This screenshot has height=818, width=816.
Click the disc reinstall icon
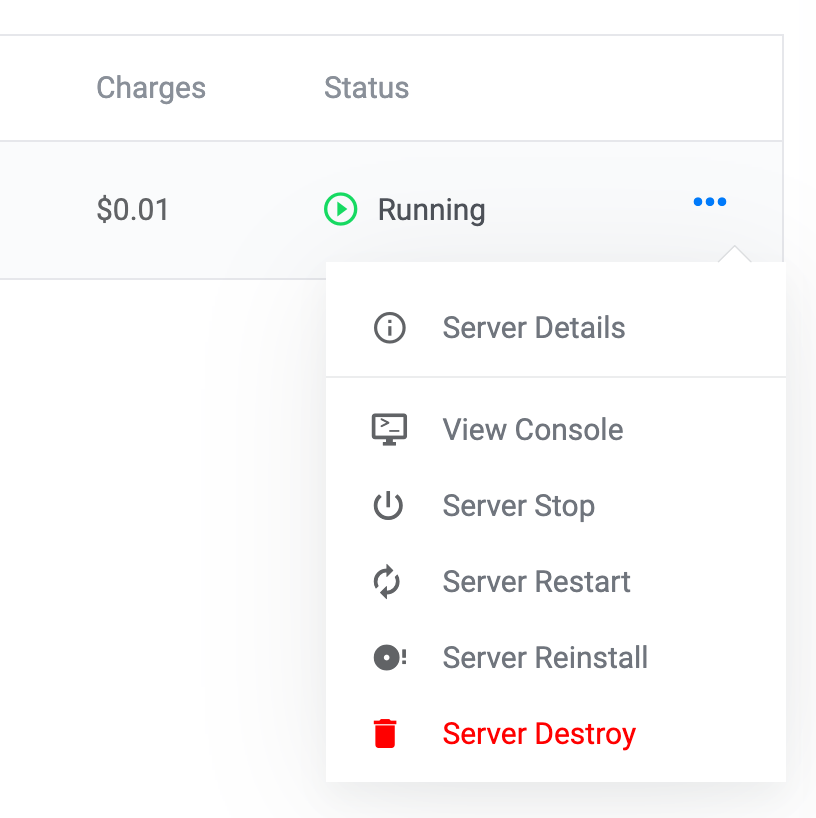click(390, 657)
